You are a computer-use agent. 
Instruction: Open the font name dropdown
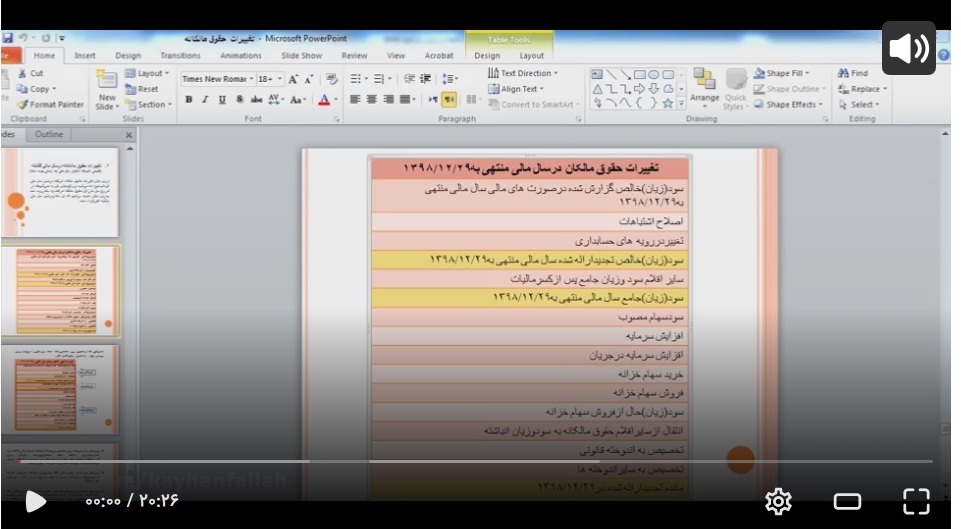251,79
